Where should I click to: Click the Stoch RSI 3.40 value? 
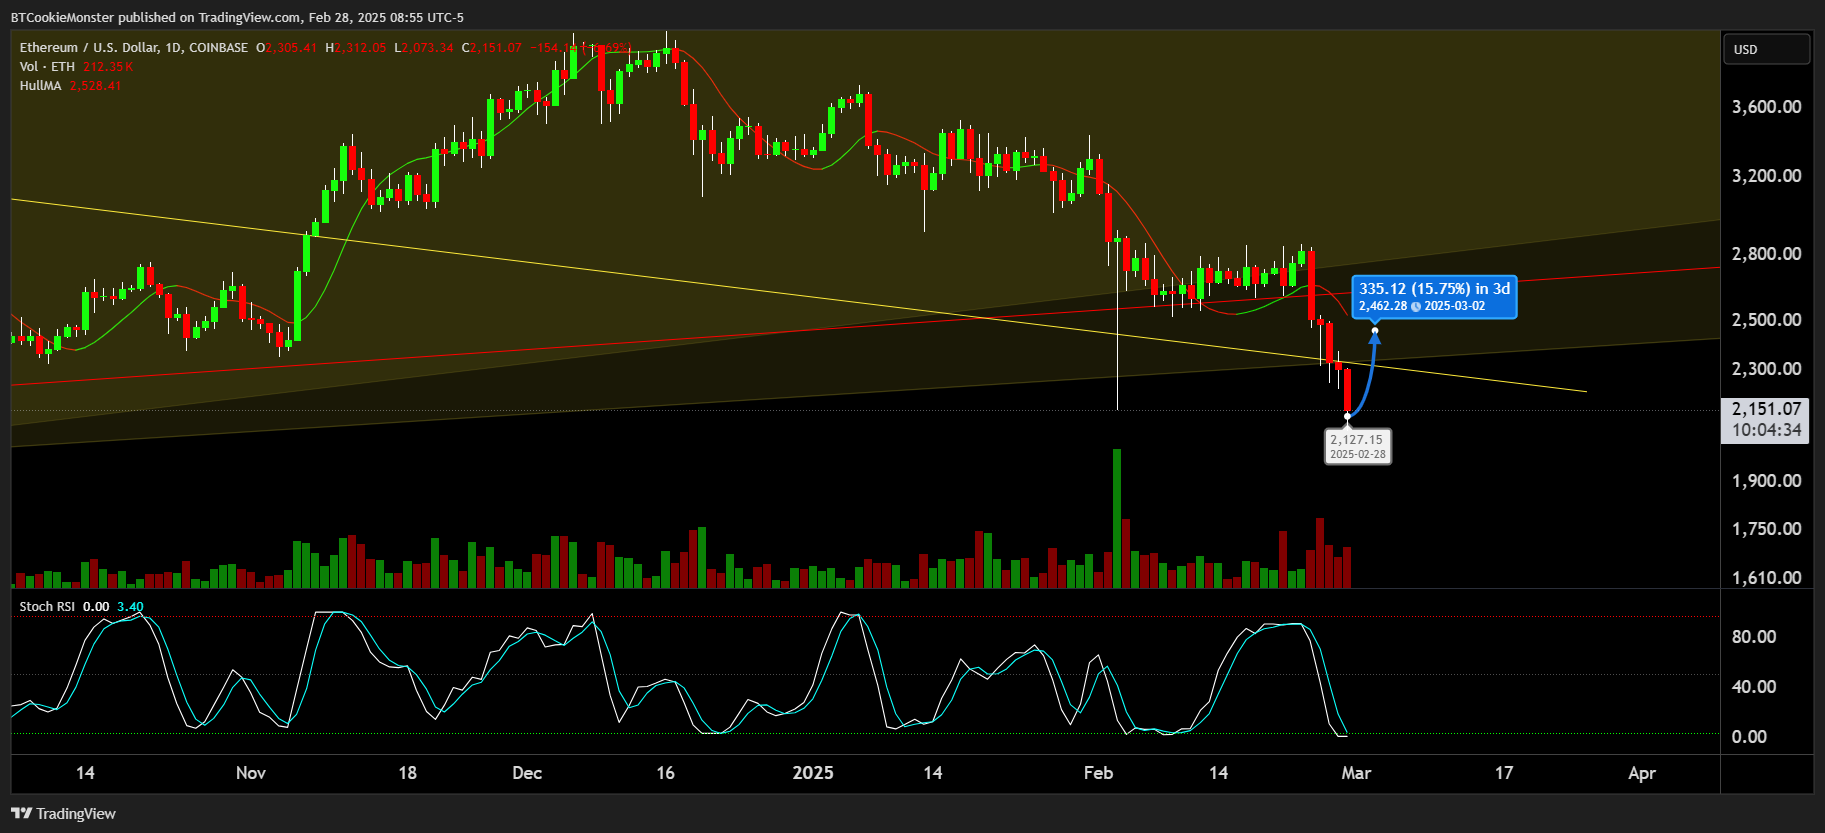130,607
